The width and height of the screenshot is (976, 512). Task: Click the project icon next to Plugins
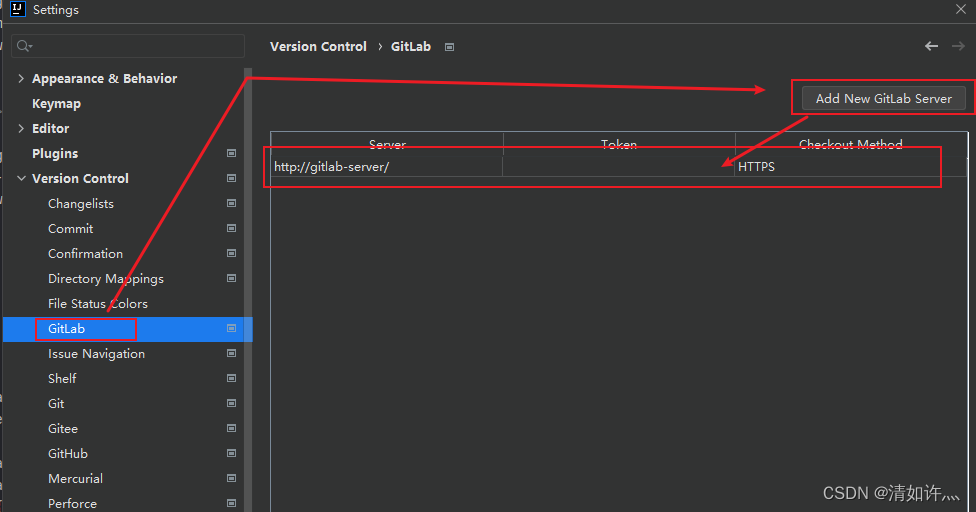pyautogui.click(x=232, y=153)
